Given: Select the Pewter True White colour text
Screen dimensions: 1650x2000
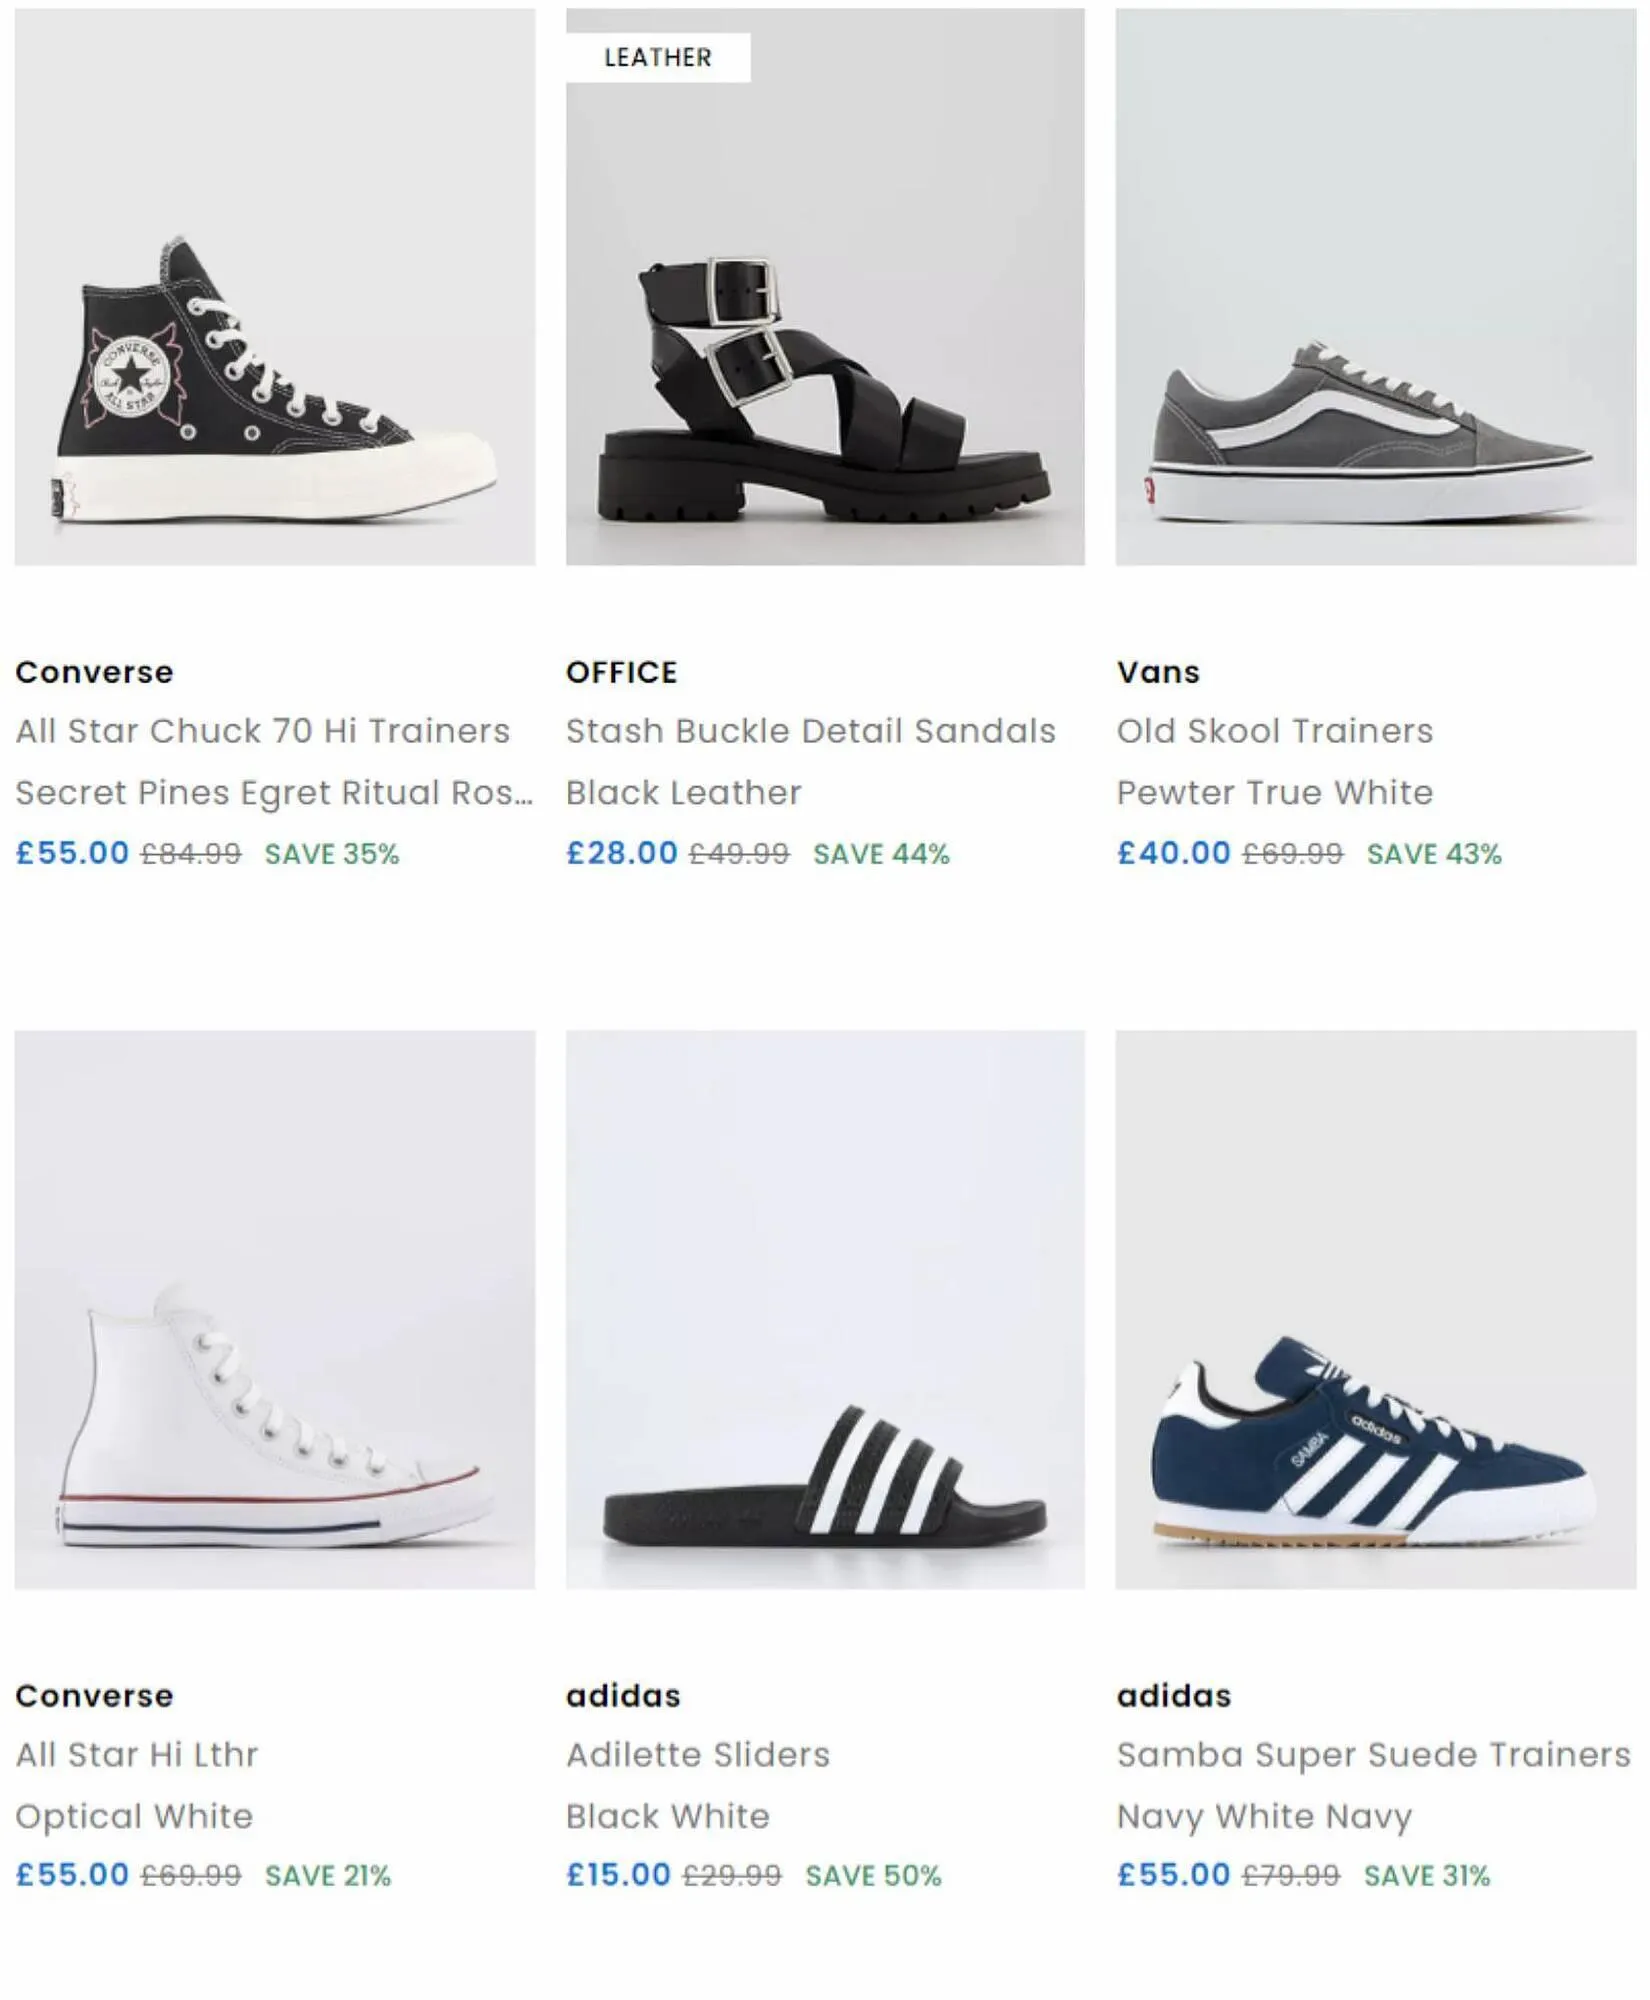Looking at the screenshot, I should click(x=1275, y=792).
